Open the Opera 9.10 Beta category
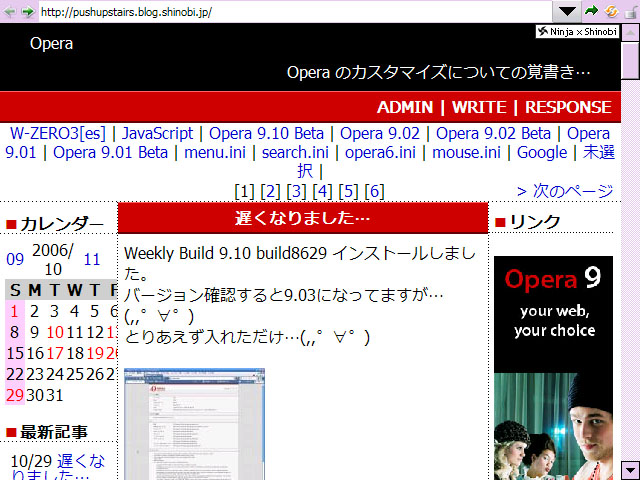 click(266, 133)
